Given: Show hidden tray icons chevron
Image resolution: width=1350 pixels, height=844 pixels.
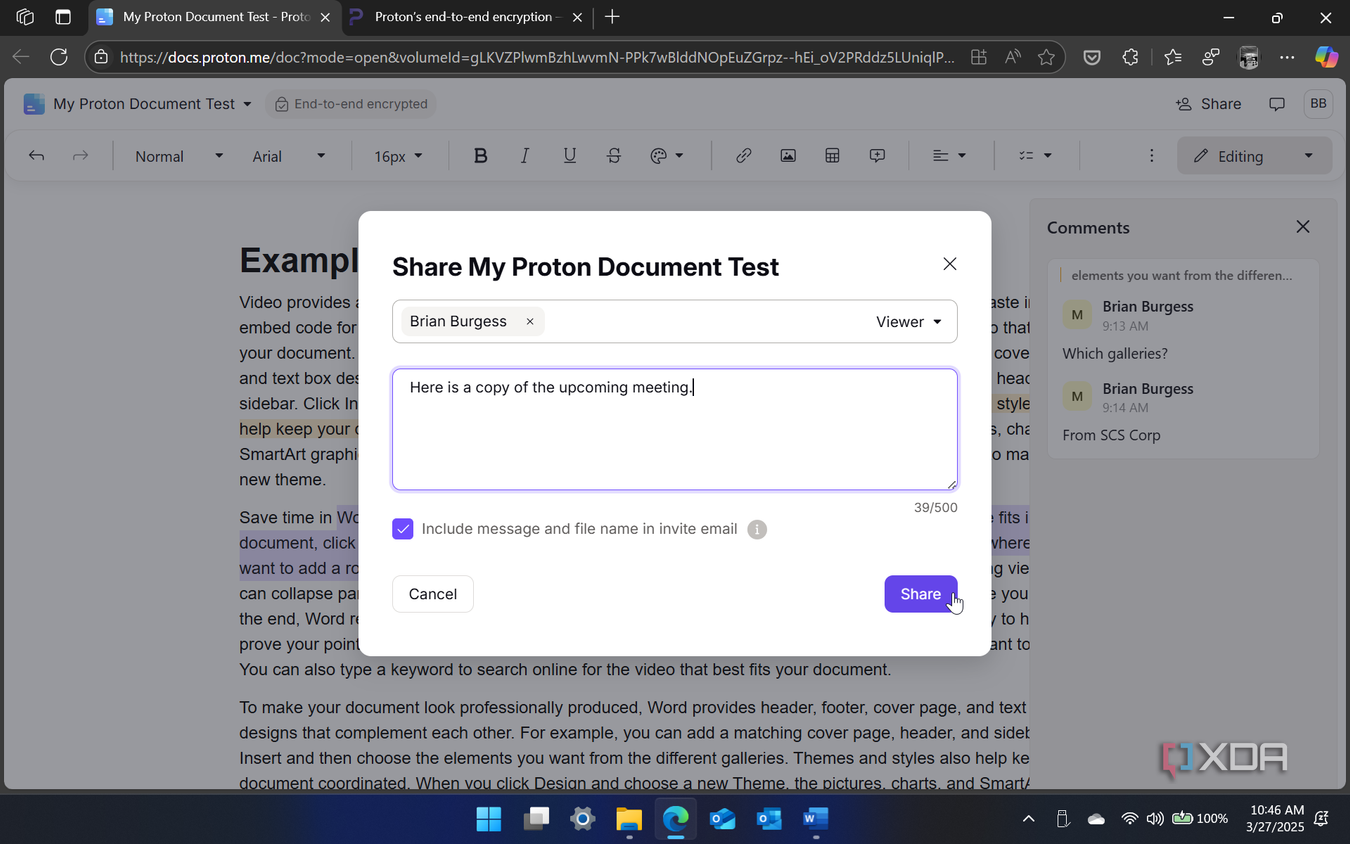Looking at the screenshot, I should 1028,819.
